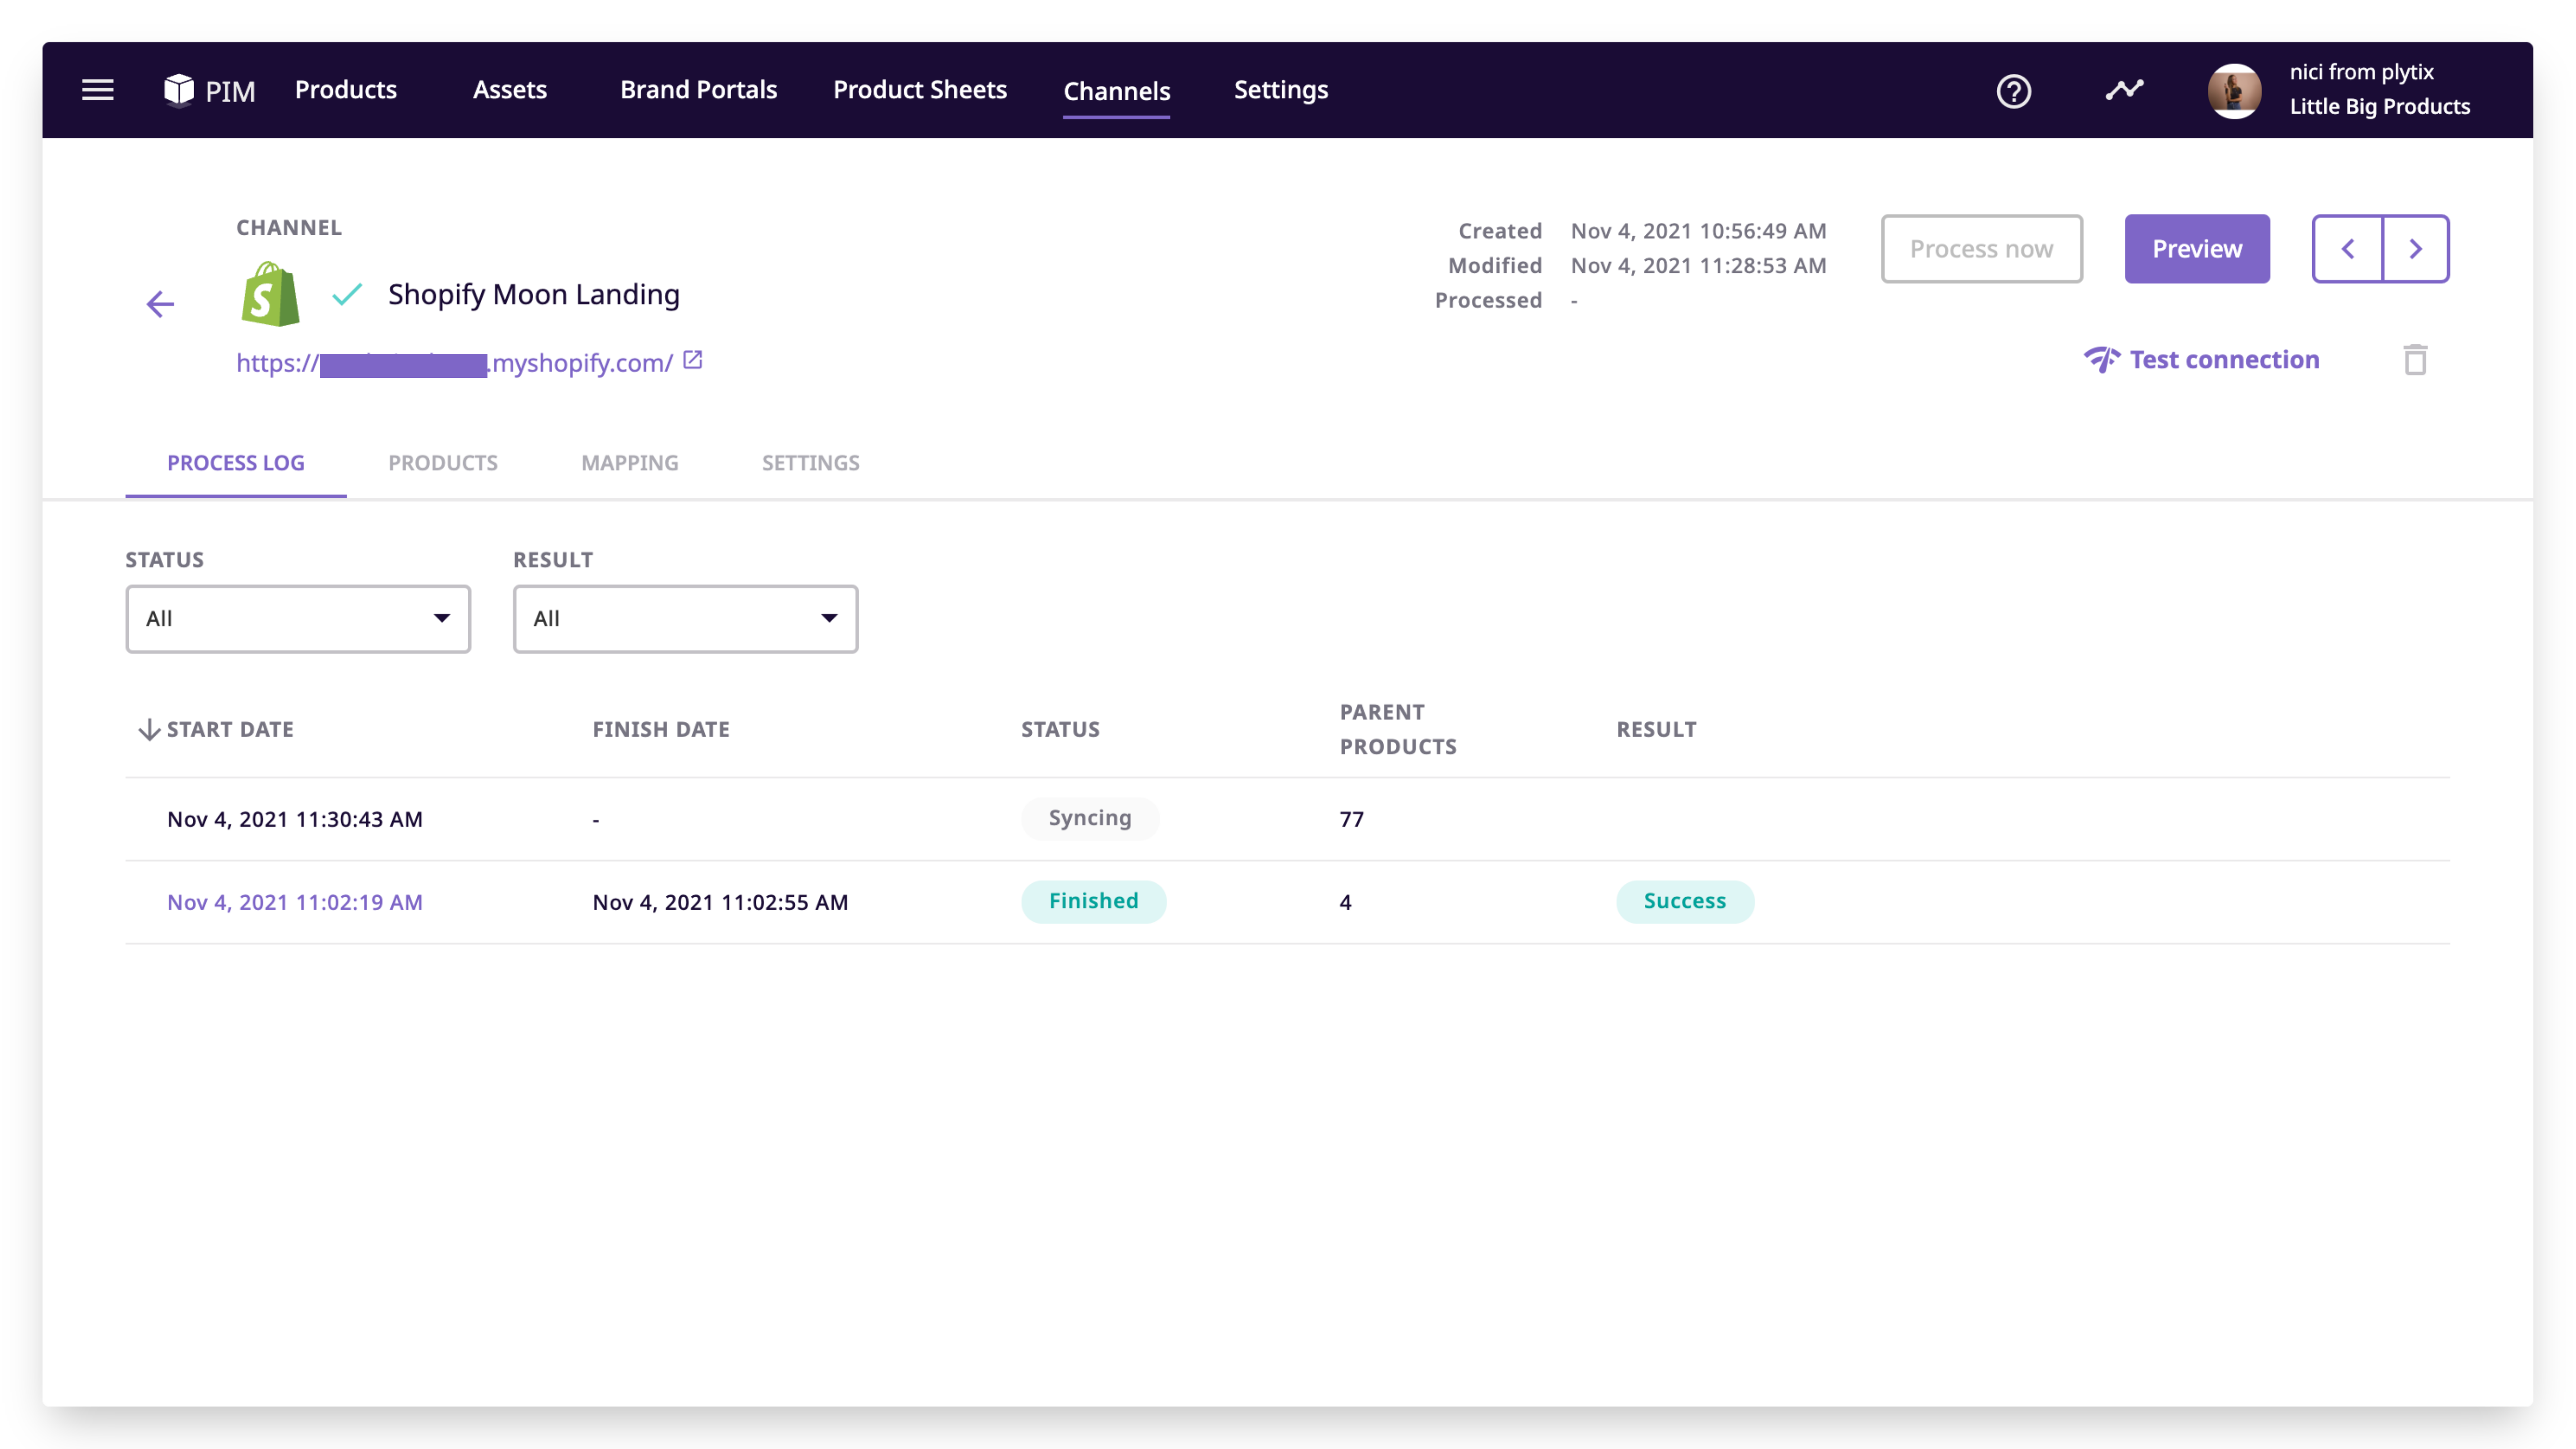
Task: Open the Product Sheets menu
Action: click(x=919, y=90)
